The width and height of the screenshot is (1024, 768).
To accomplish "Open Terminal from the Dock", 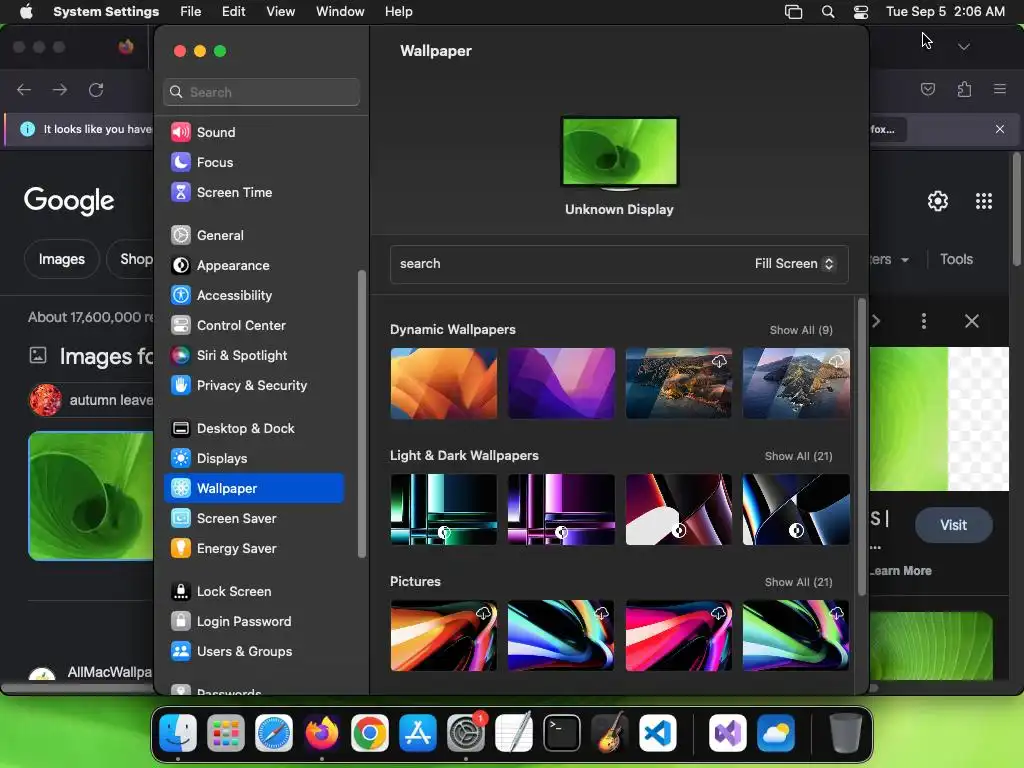I will [562, 733].
